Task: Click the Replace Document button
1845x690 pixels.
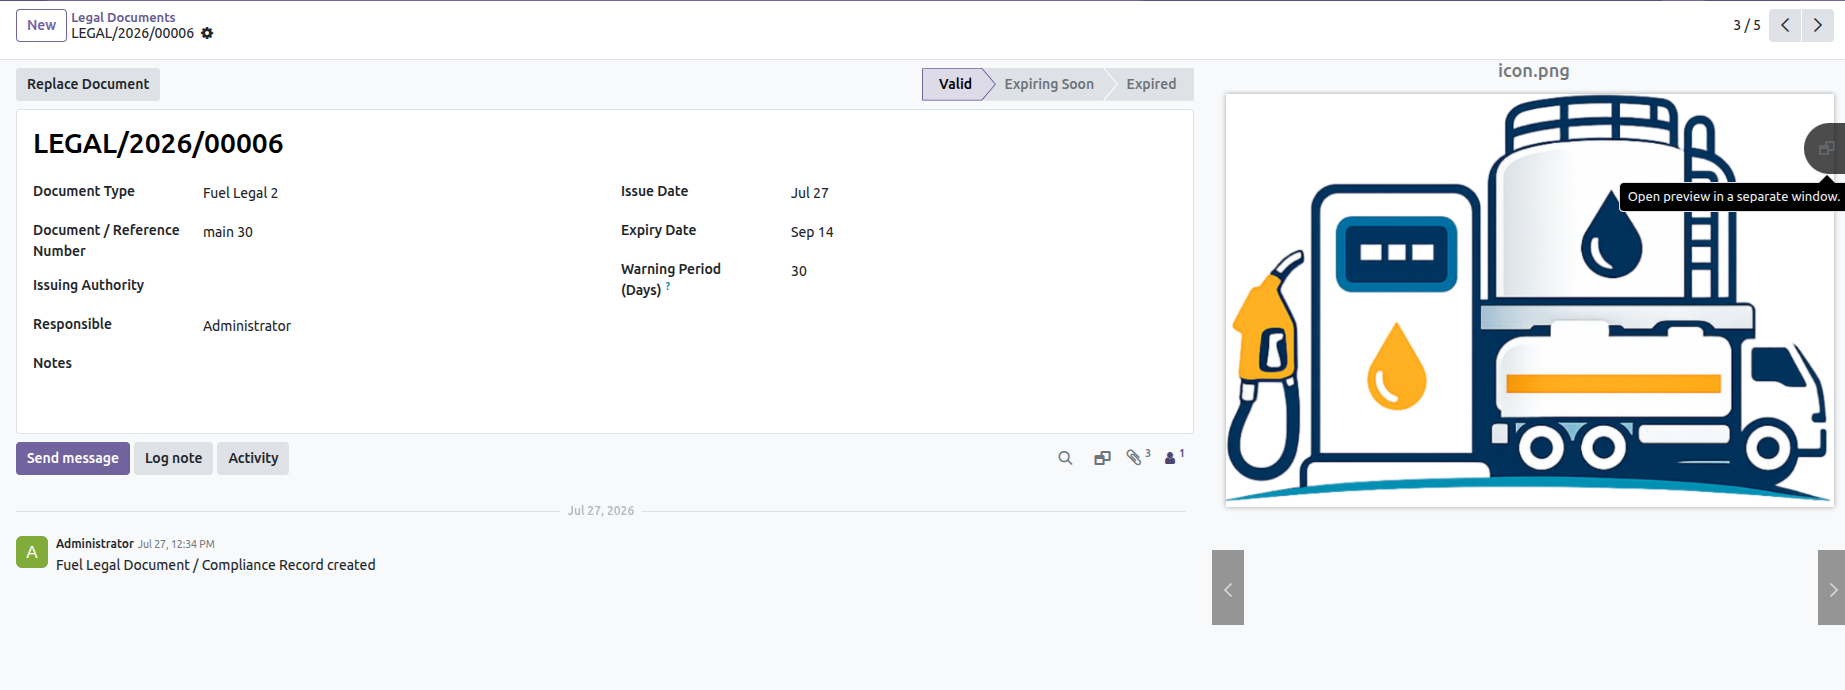Action: pos(88,84)
